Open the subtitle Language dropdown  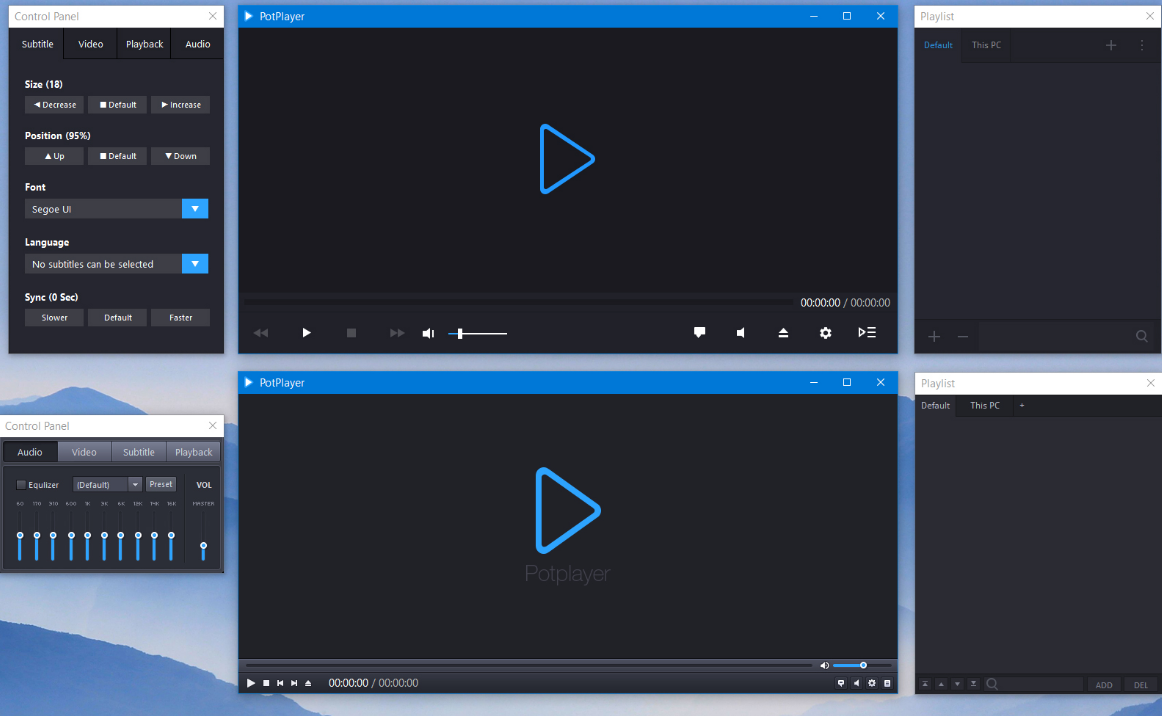click(x=195, y=264)
